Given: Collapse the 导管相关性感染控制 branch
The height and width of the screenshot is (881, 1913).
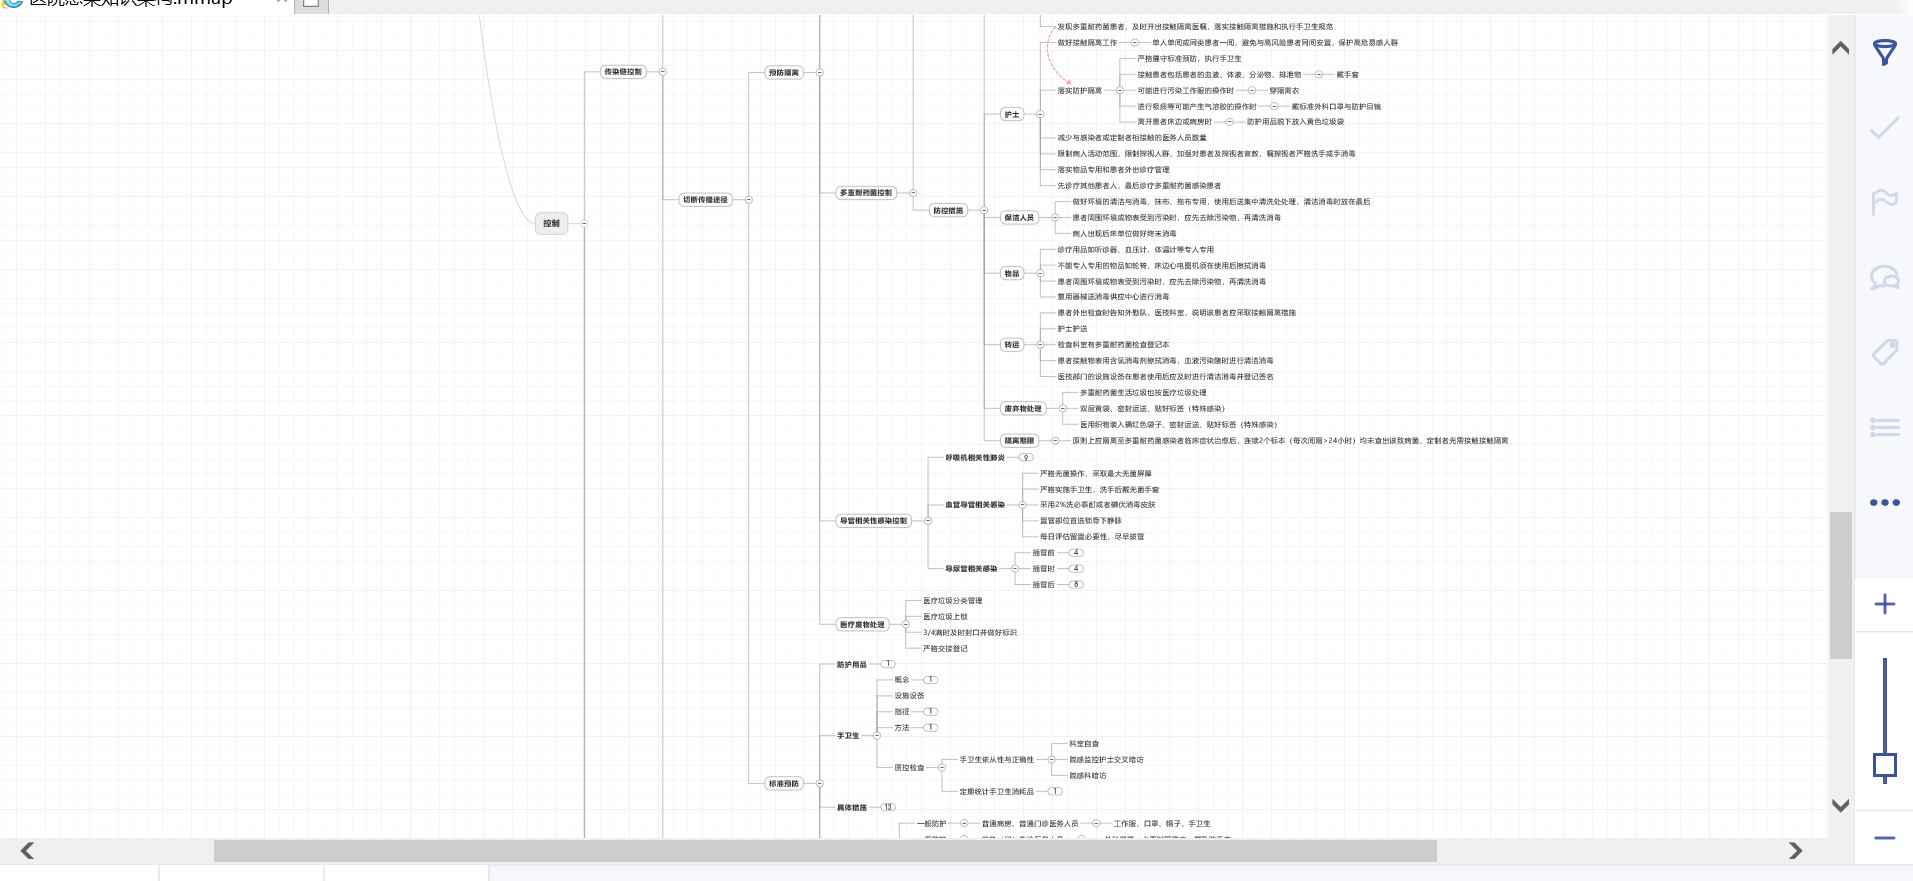Looking at the screenshot, I should (x=928, y=521).
